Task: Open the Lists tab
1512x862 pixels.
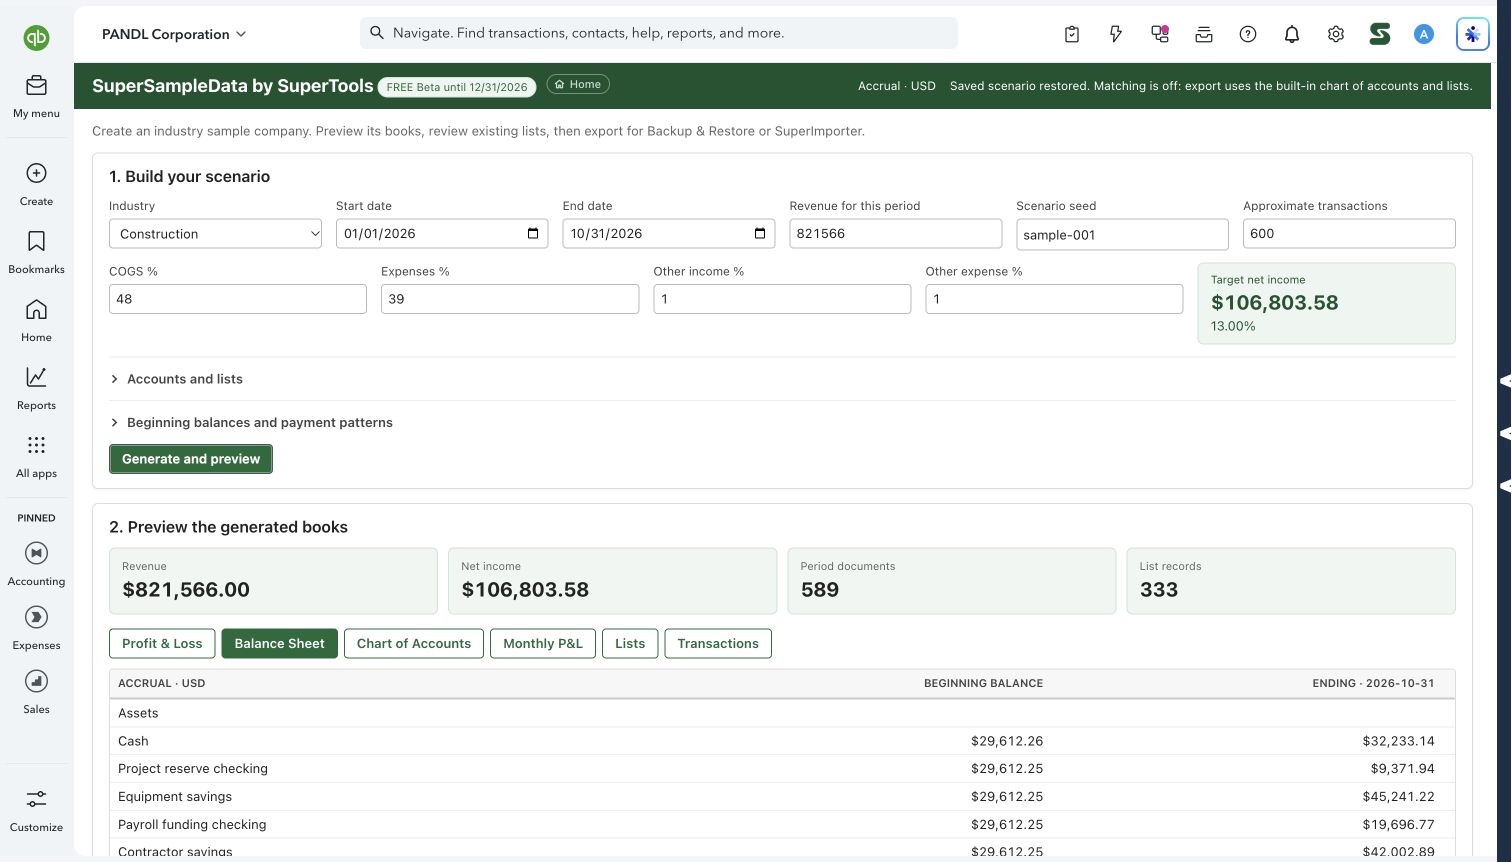Action: pyautogui.click(x=630, y=643)
